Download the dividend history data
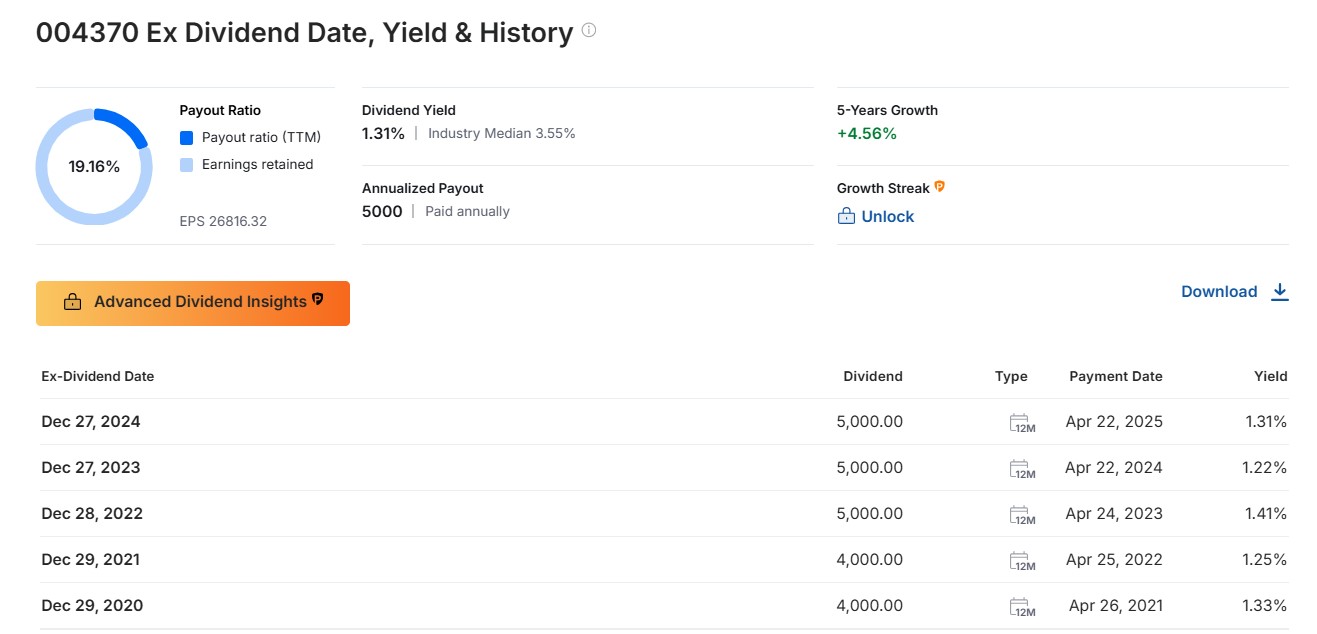This screenshot has height=634, width=1317. point(1235,292)
